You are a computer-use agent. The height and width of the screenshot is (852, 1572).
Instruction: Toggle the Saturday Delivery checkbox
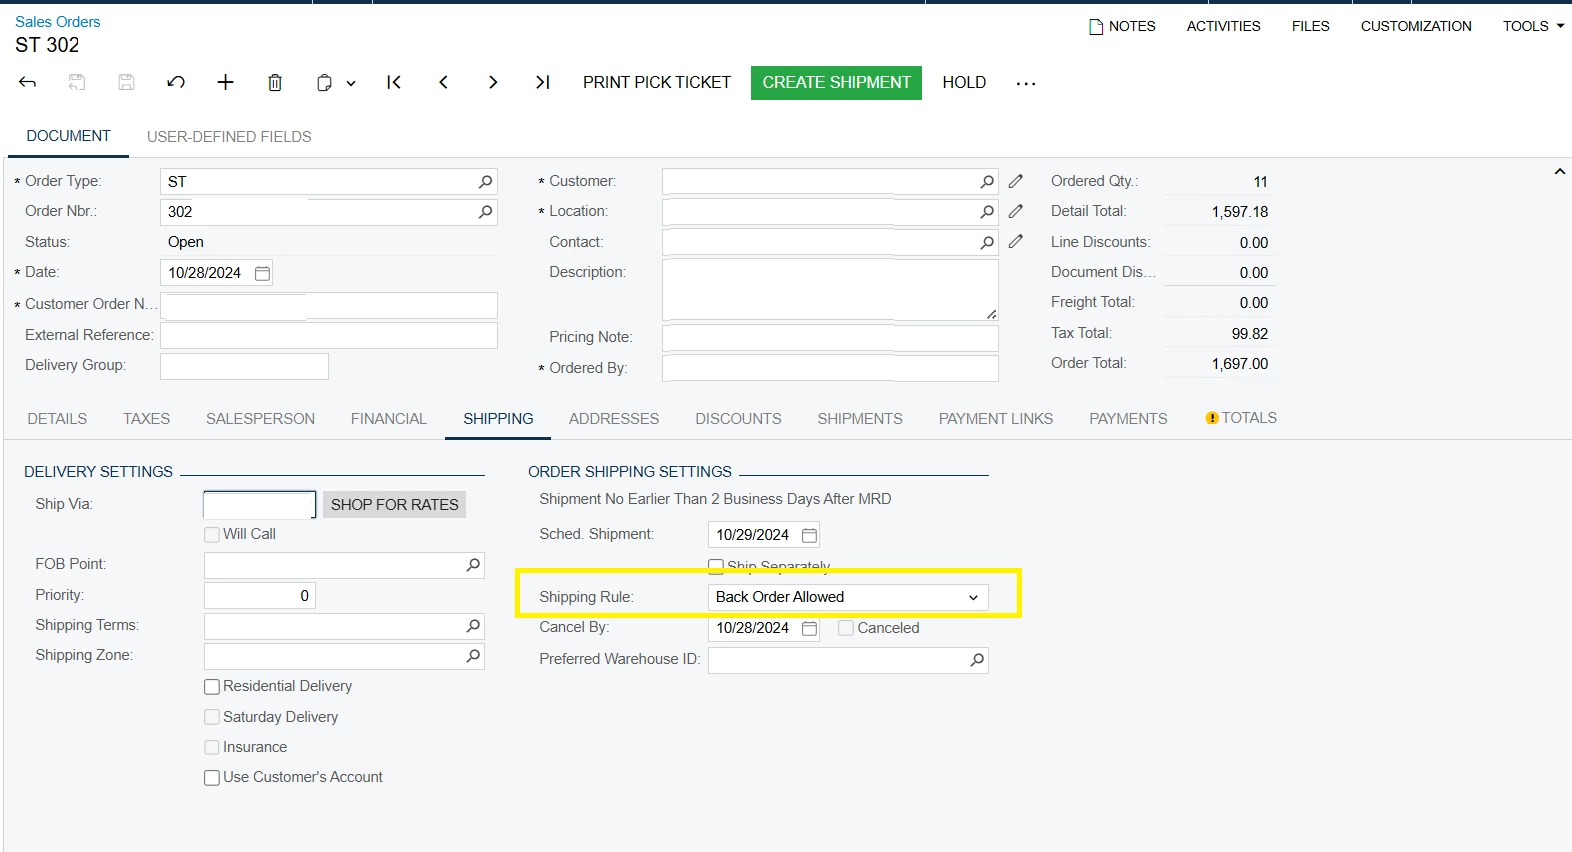point(212,717)
